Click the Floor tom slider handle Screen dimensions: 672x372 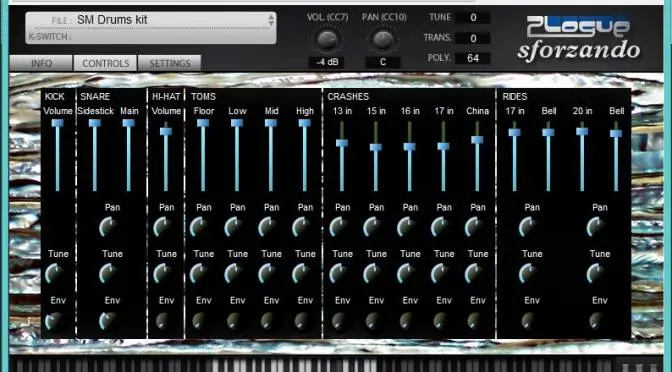tap(203, 123)
